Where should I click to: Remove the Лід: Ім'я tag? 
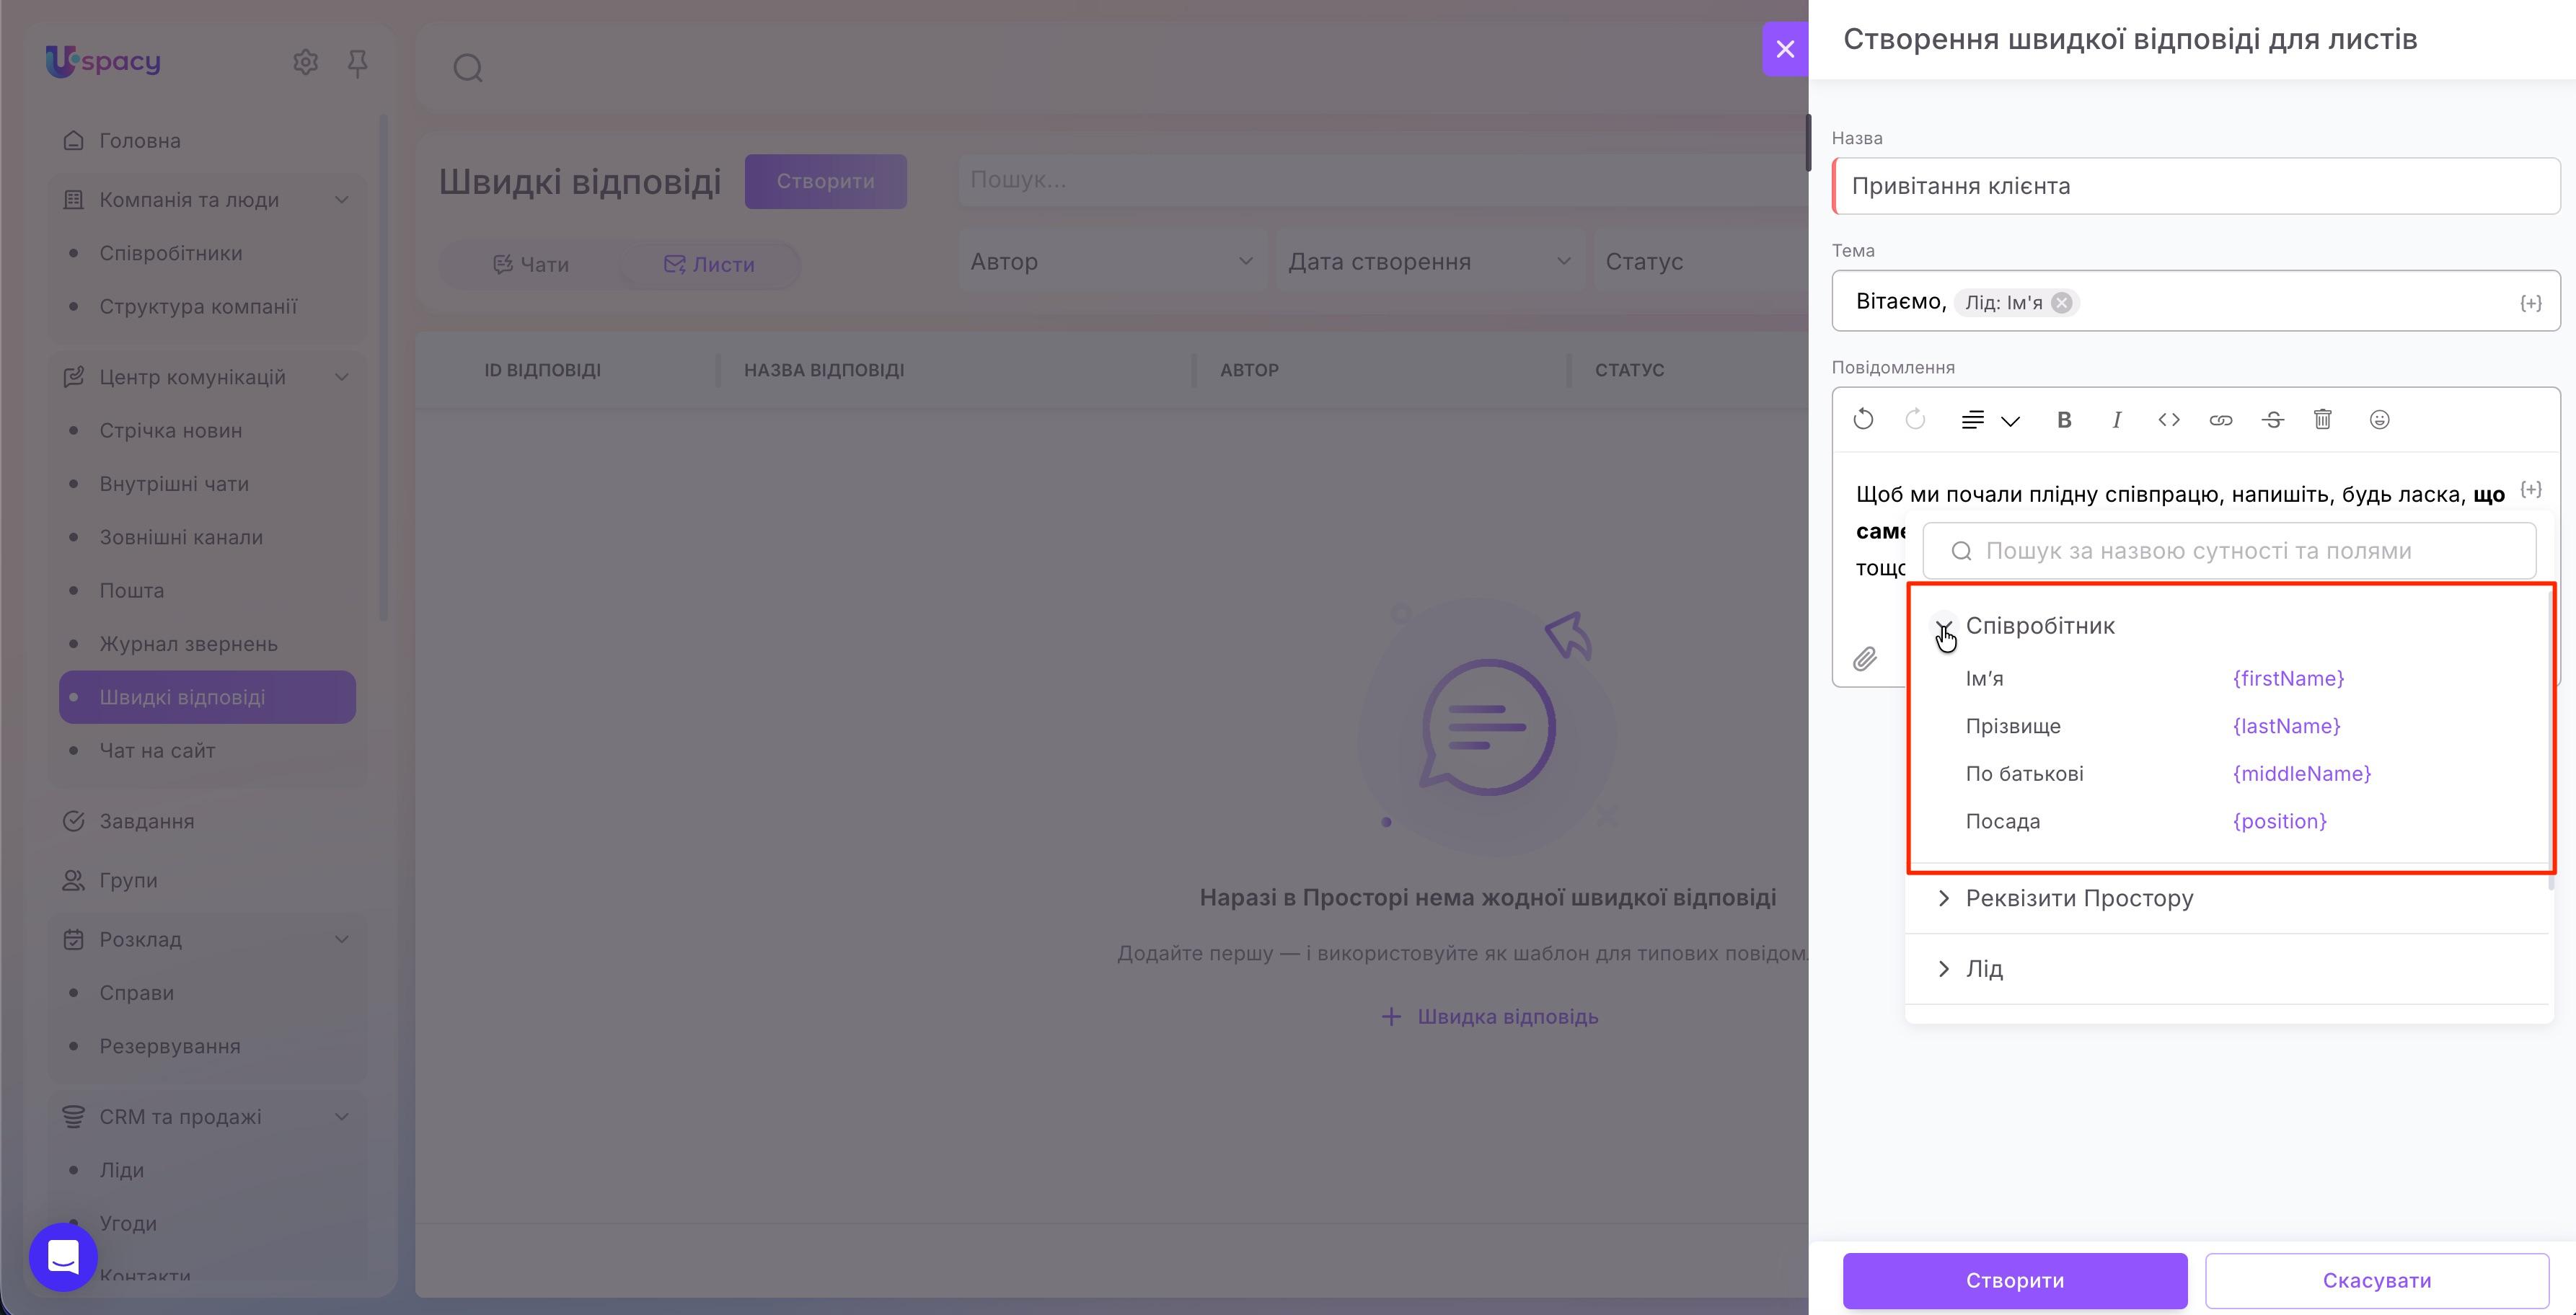(2062, 303)
